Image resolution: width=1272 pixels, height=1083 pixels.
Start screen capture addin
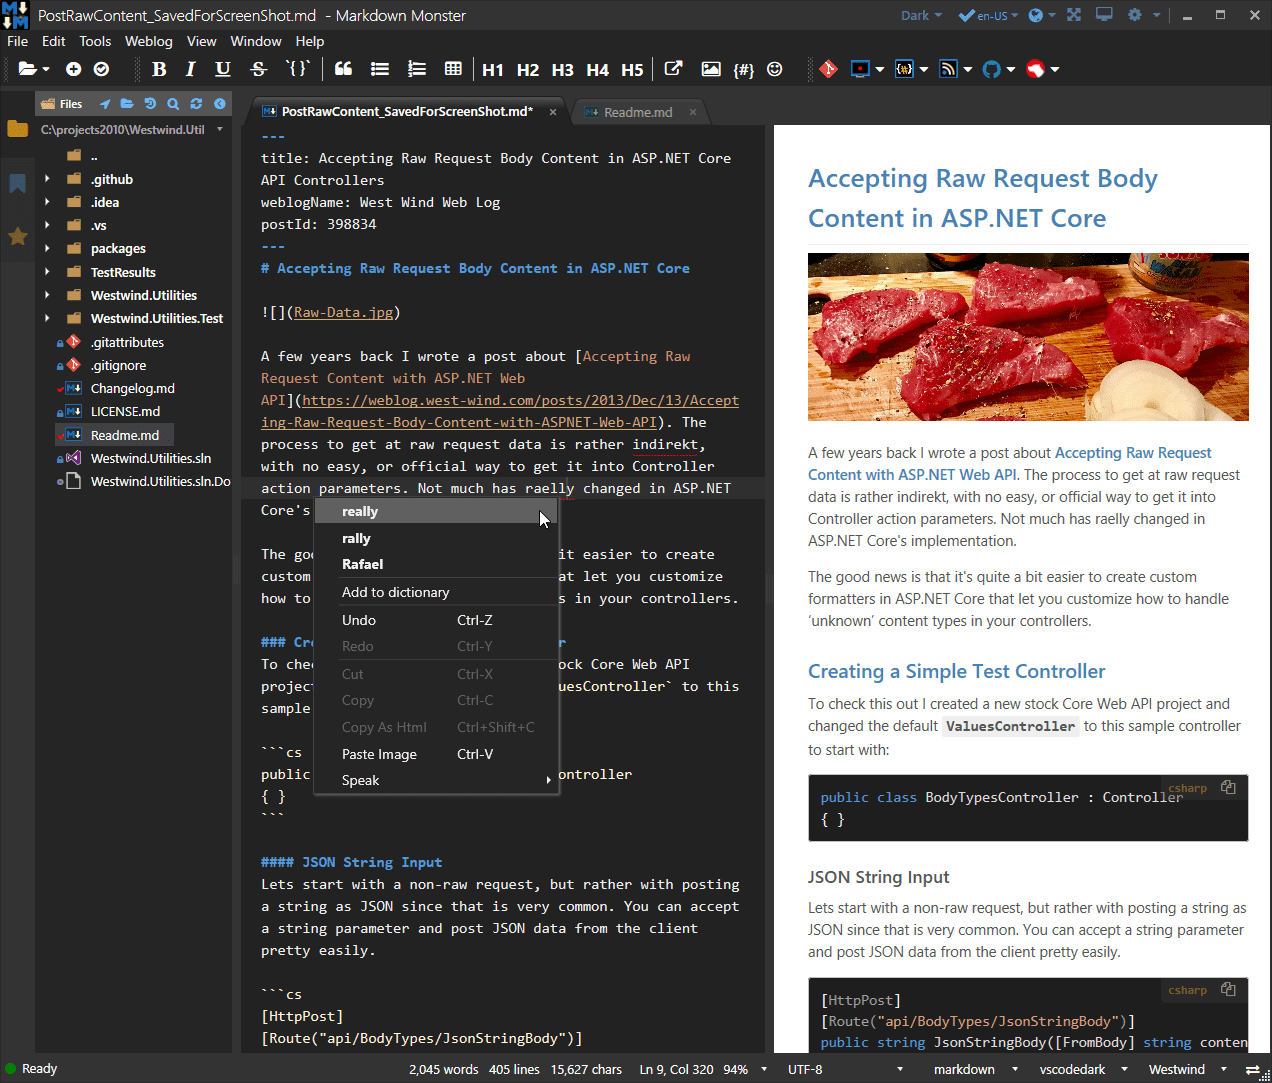click(x=860, y=69)
